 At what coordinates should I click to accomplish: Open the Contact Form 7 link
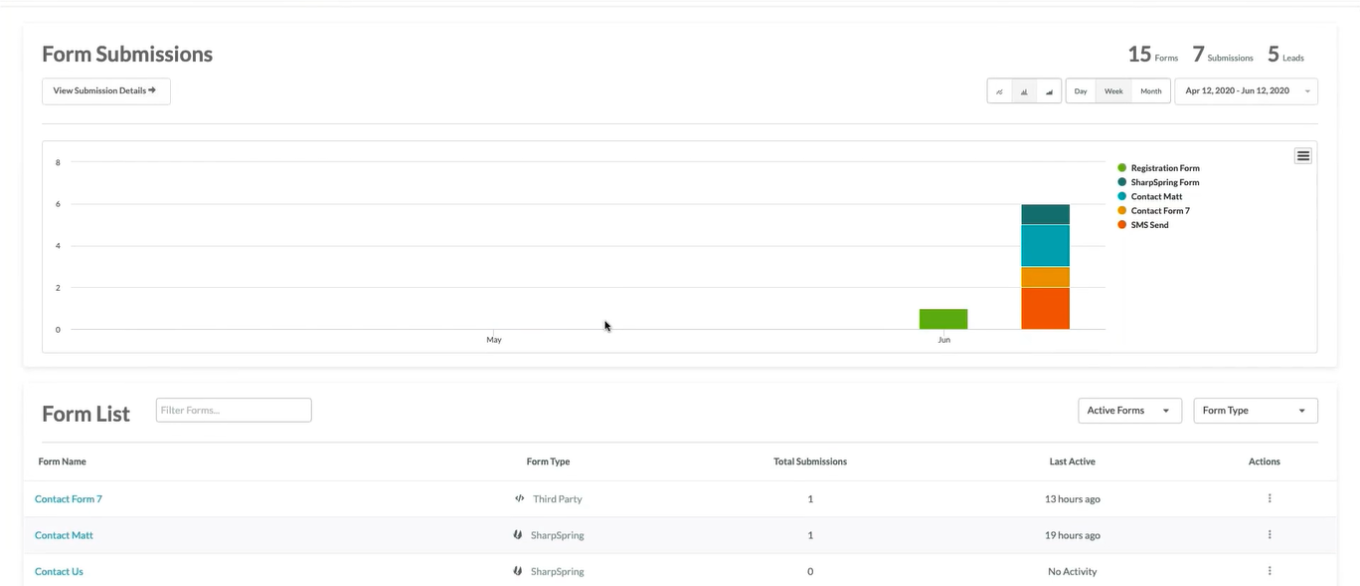(68, 498)
